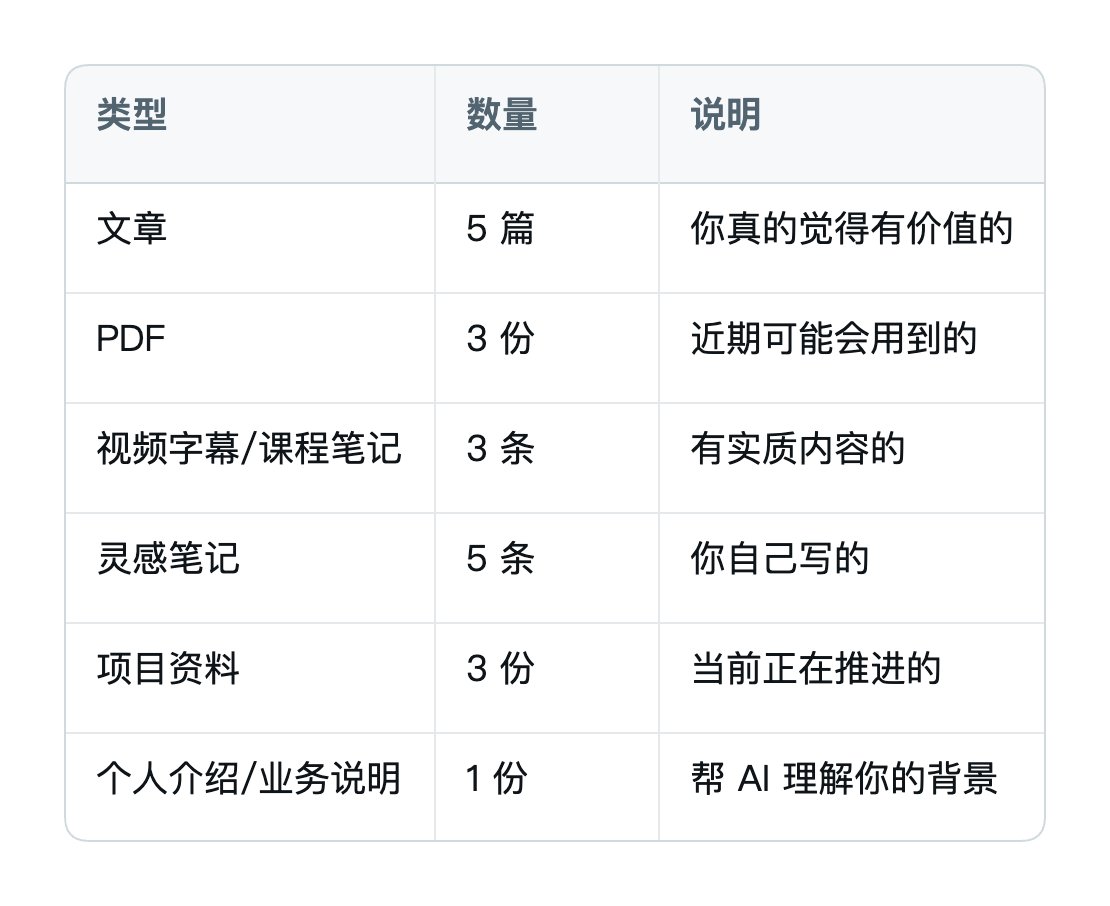1110x906 pixels.
Task: Click the 个人介绍/业务说明 cell
Action: tap(250, 787)
